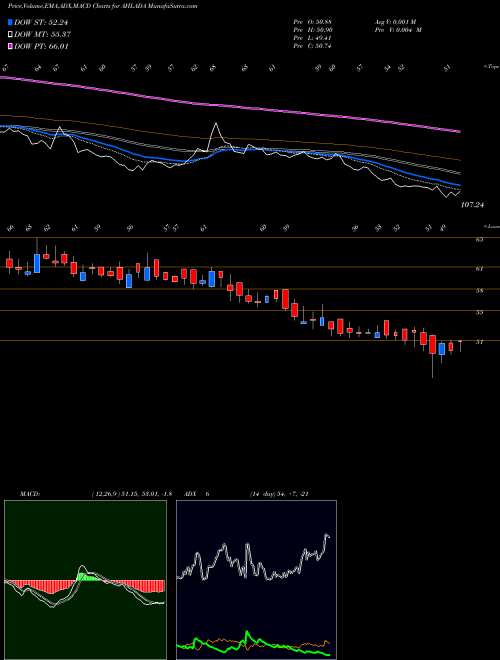Click the blue DOW ST legend swatch
The width and height of the screenshot is (500, 660).
10,22
